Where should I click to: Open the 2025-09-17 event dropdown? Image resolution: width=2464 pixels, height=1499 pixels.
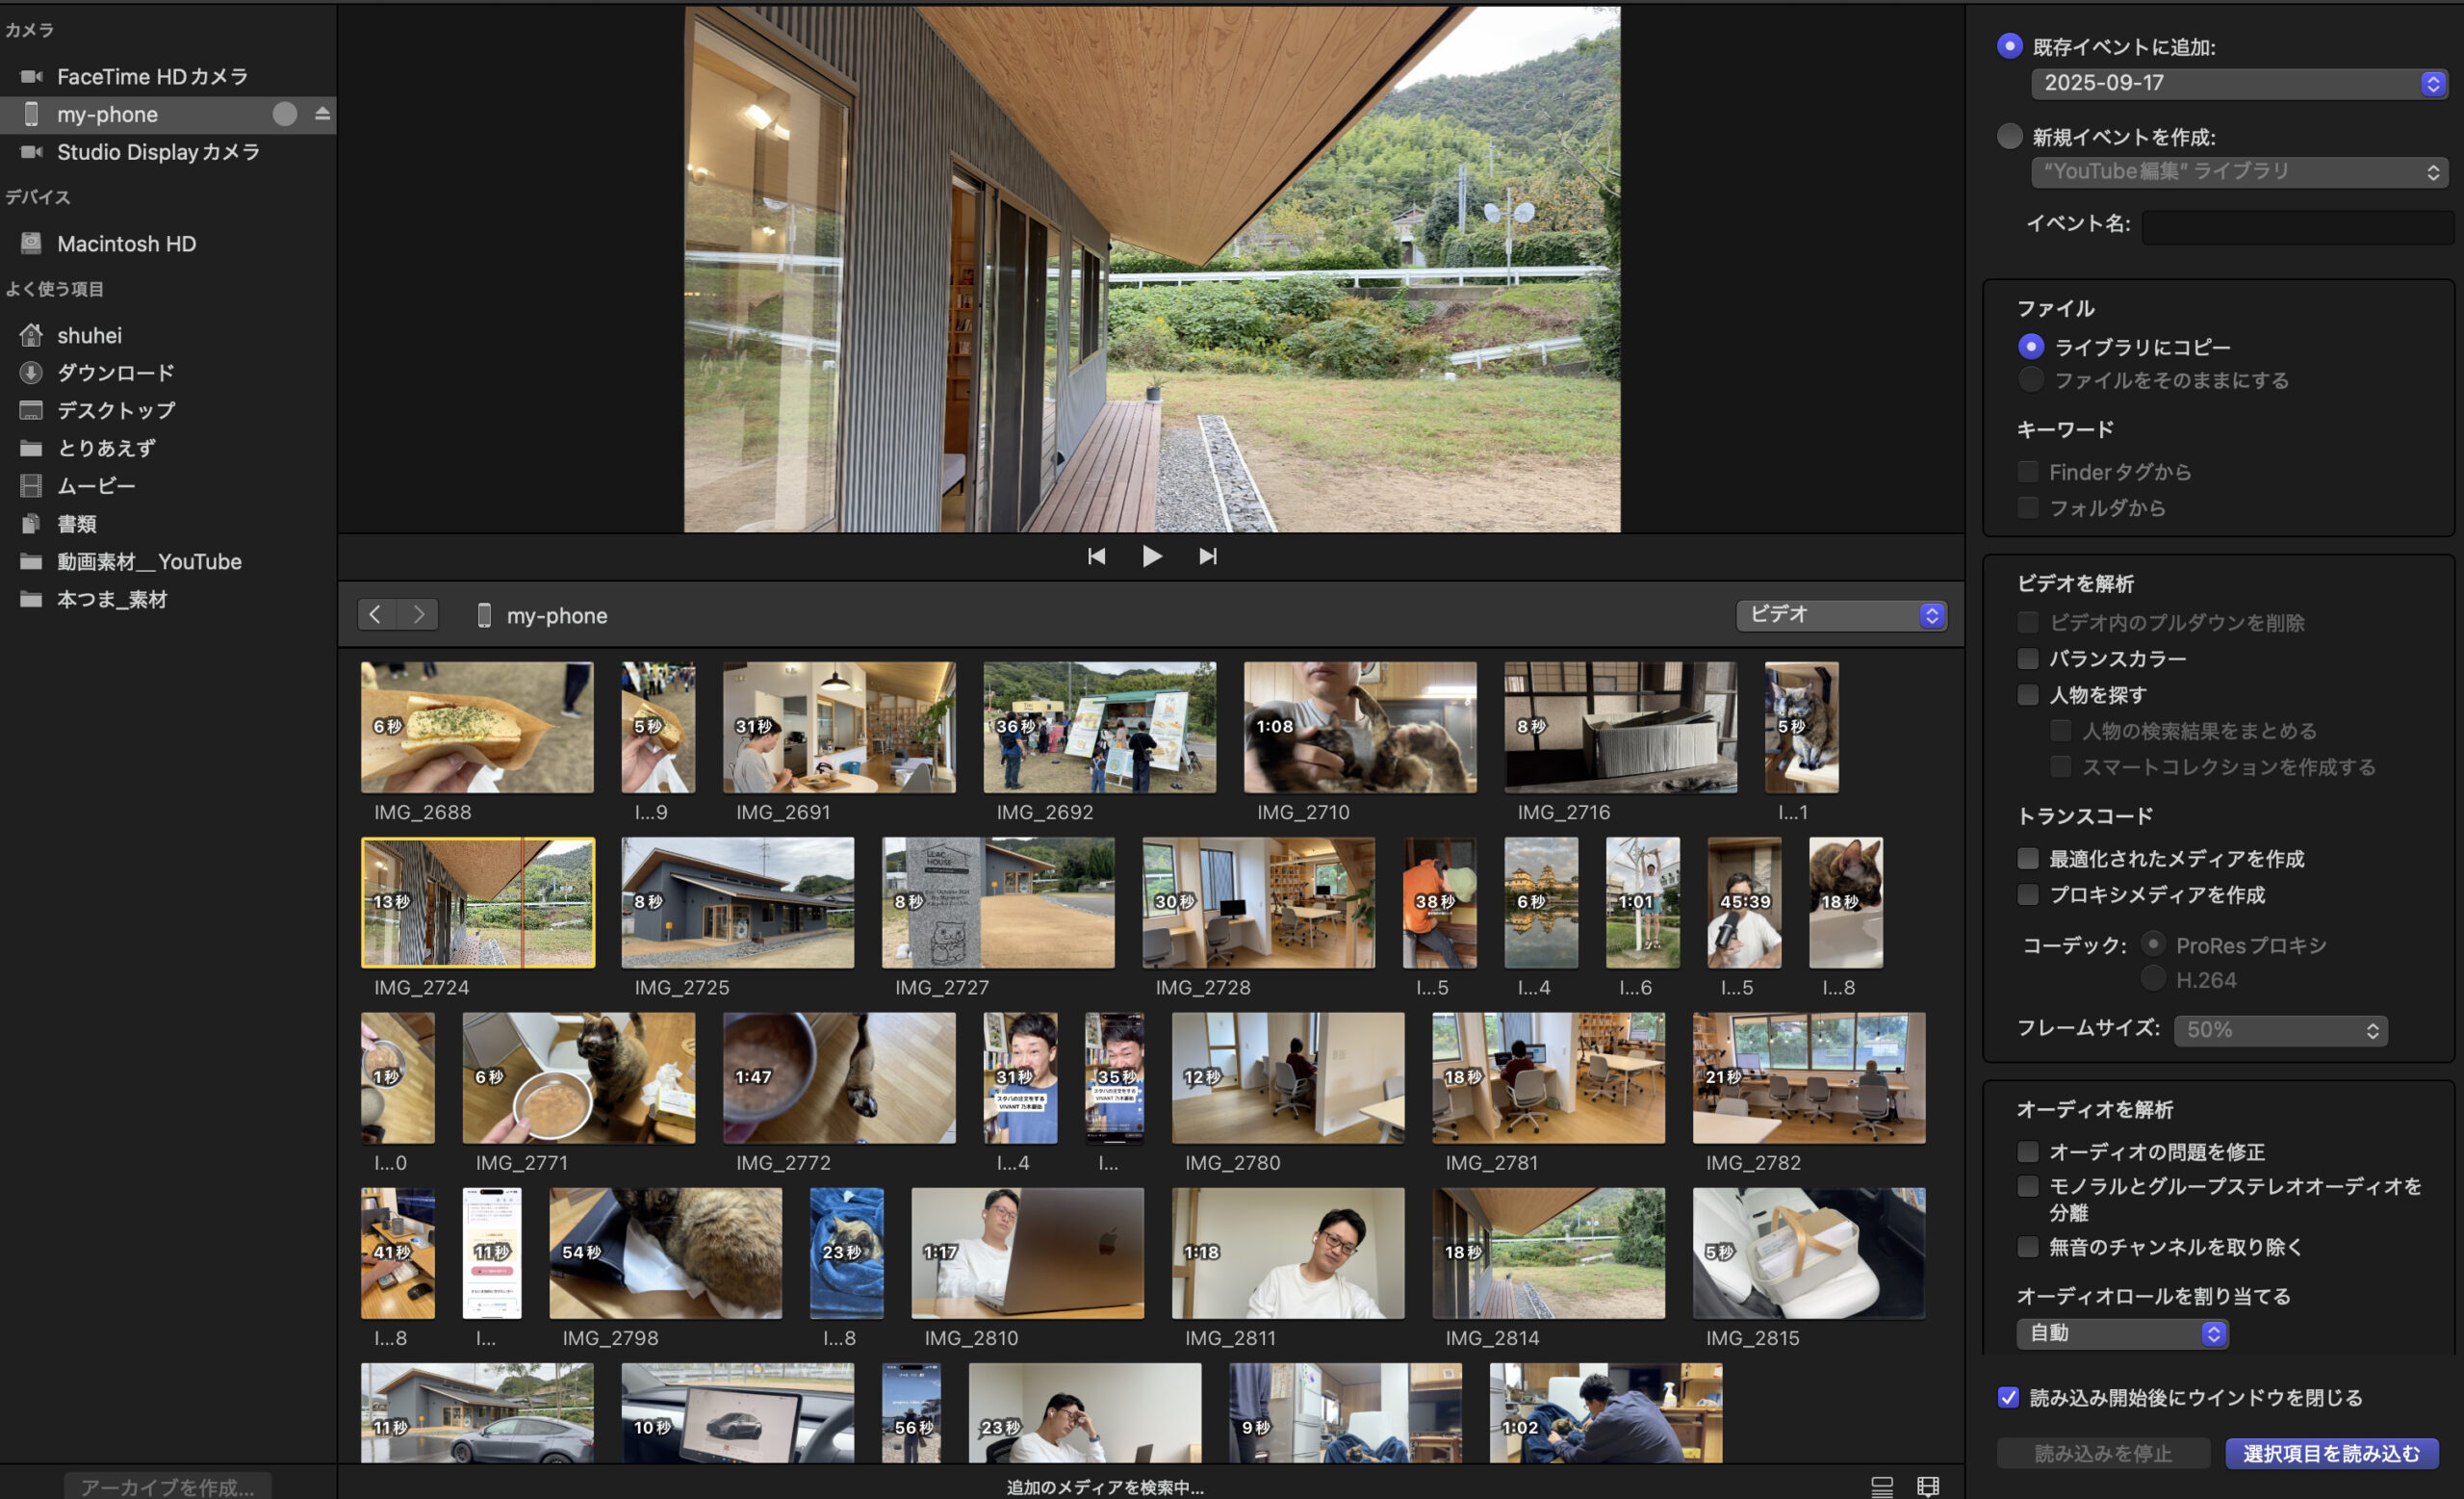[x=2238, y=83]
